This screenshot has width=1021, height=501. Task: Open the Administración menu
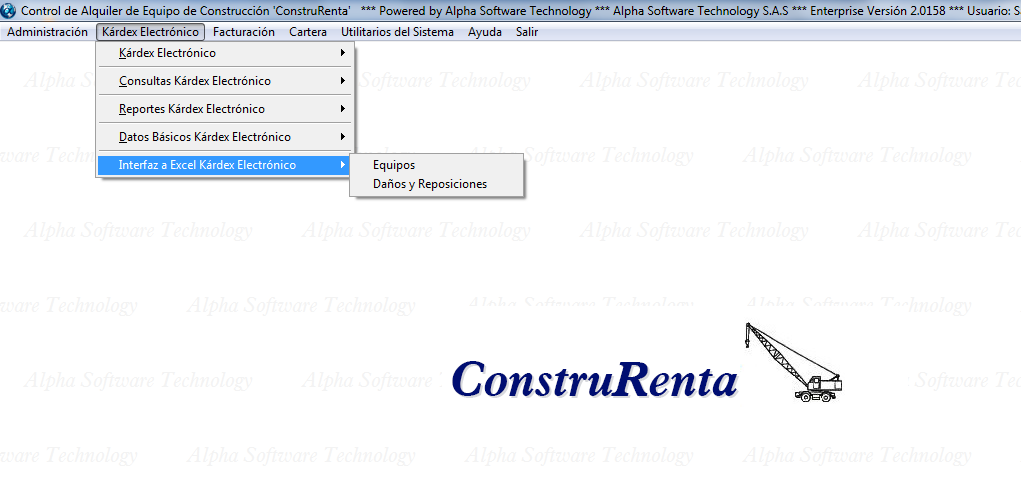(x=47, y=32)
